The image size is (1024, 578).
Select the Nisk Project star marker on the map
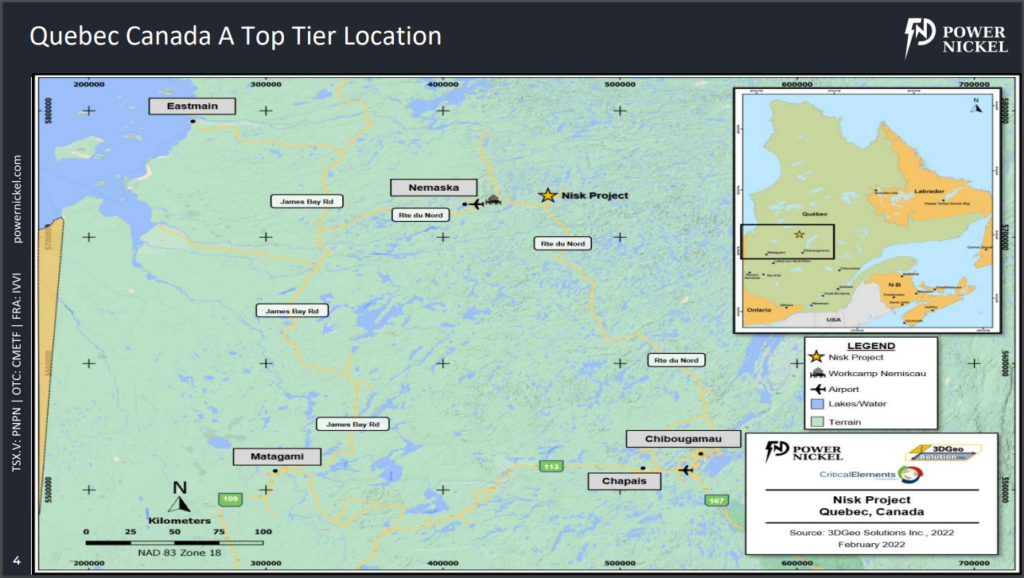pos(547,195)
